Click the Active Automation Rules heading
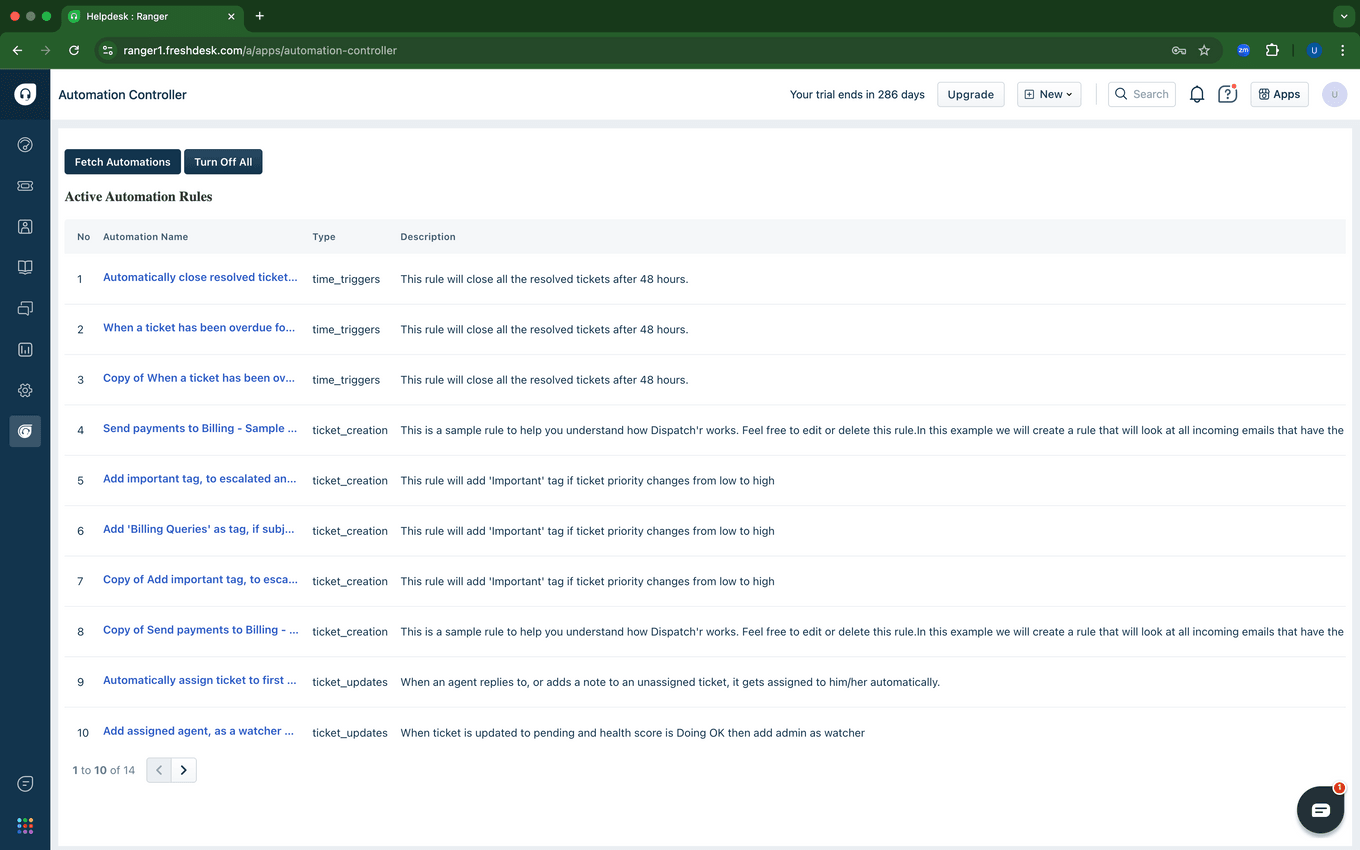 (138, 197)
